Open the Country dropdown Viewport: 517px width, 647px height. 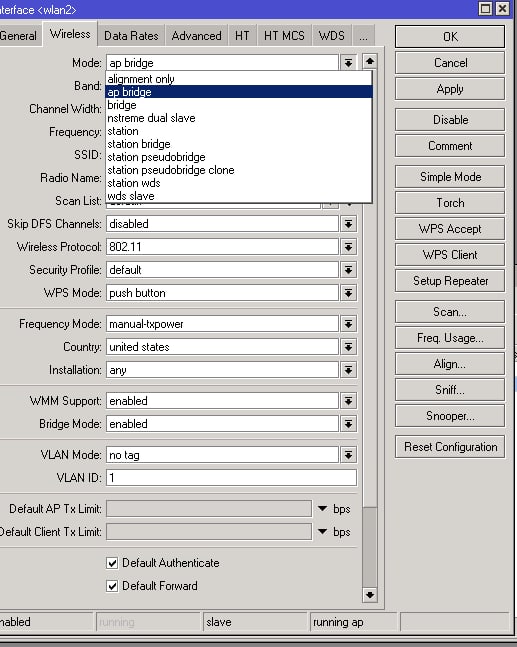point(348,347)
